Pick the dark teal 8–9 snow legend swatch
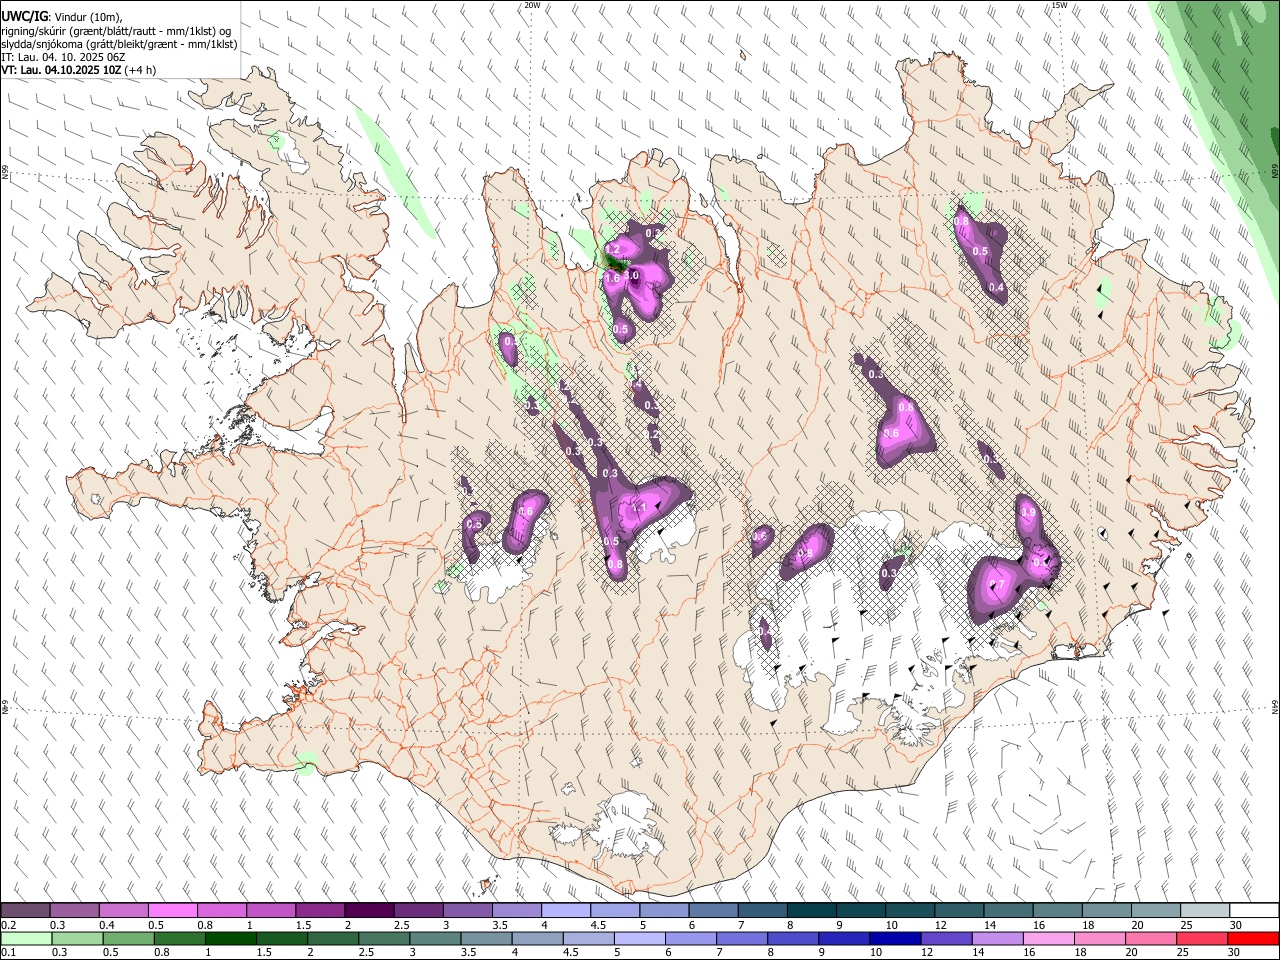This screenshot has width=1280, height=960. click(x=811, y=911)
